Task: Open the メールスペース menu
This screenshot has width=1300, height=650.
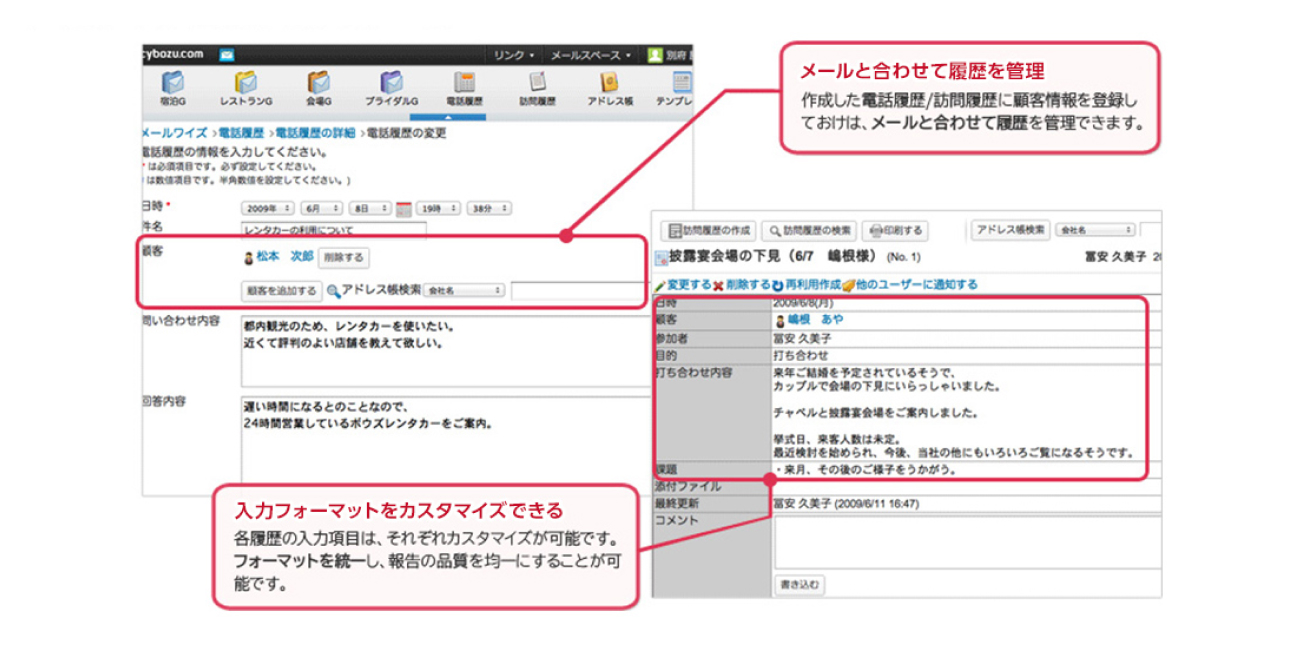Action: [589, 54]
